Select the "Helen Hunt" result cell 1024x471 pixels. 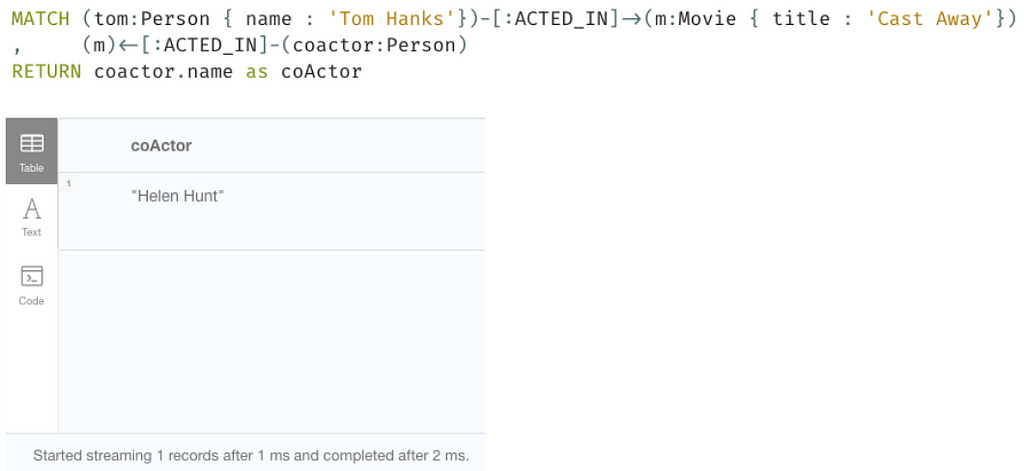pos(178,196)
